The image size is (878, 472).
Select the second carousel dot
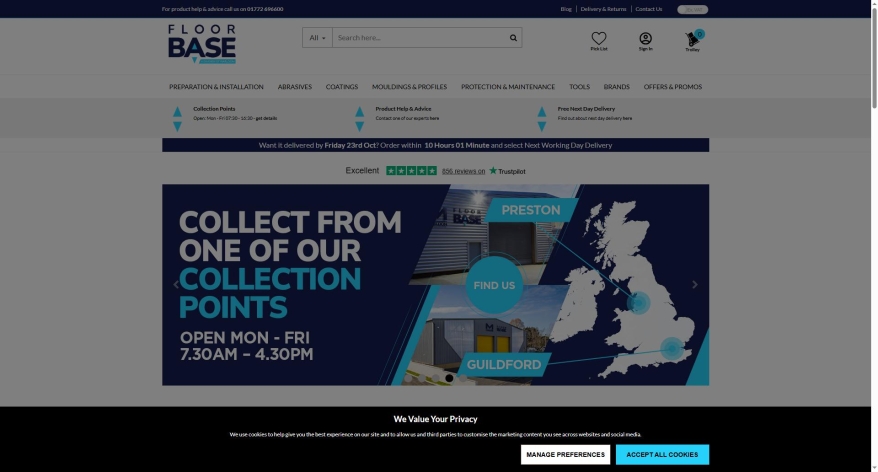422,378
